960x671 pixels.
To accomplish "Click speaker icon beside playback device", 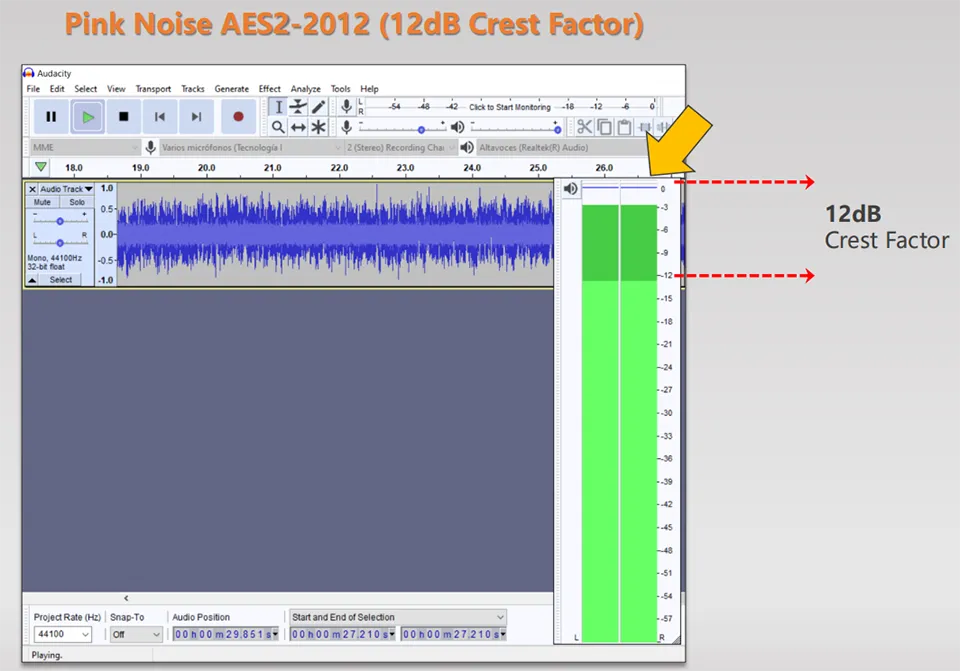I will click(x=467, y=148).
